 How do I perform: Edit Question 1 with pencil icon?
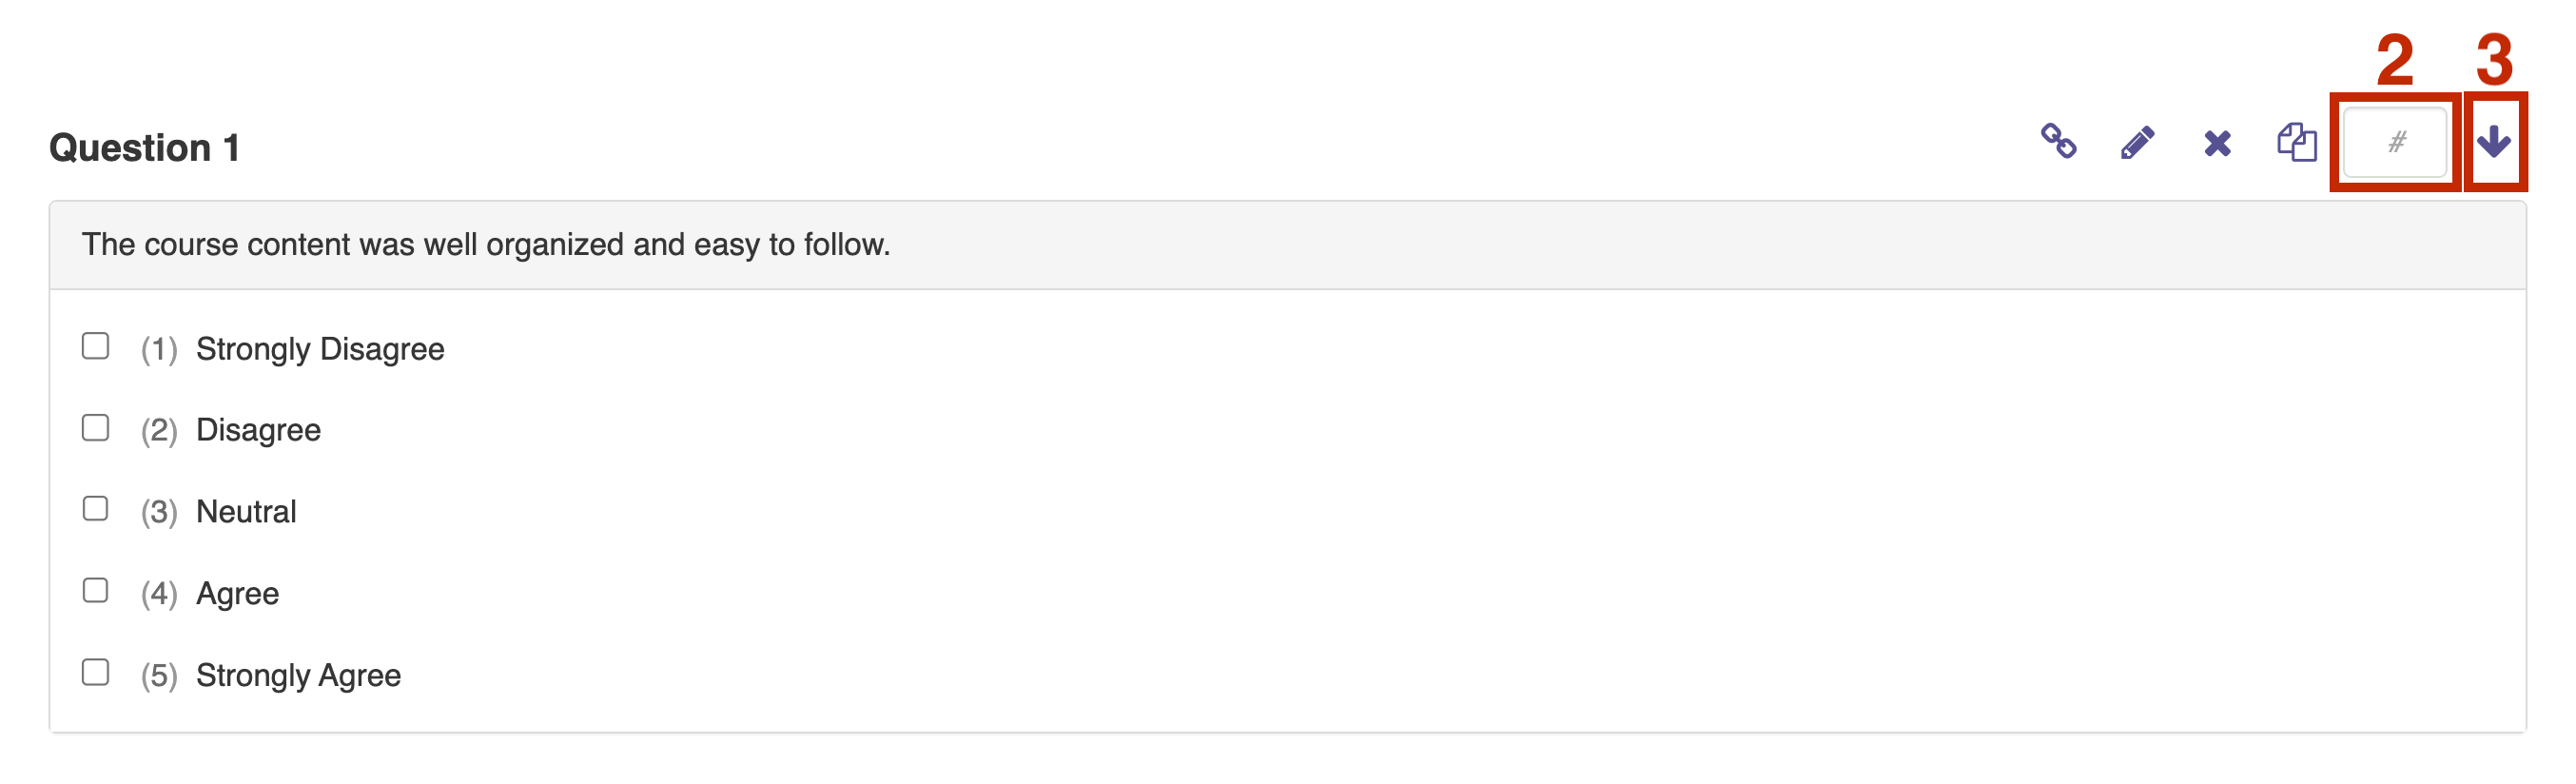(2137, 142)
